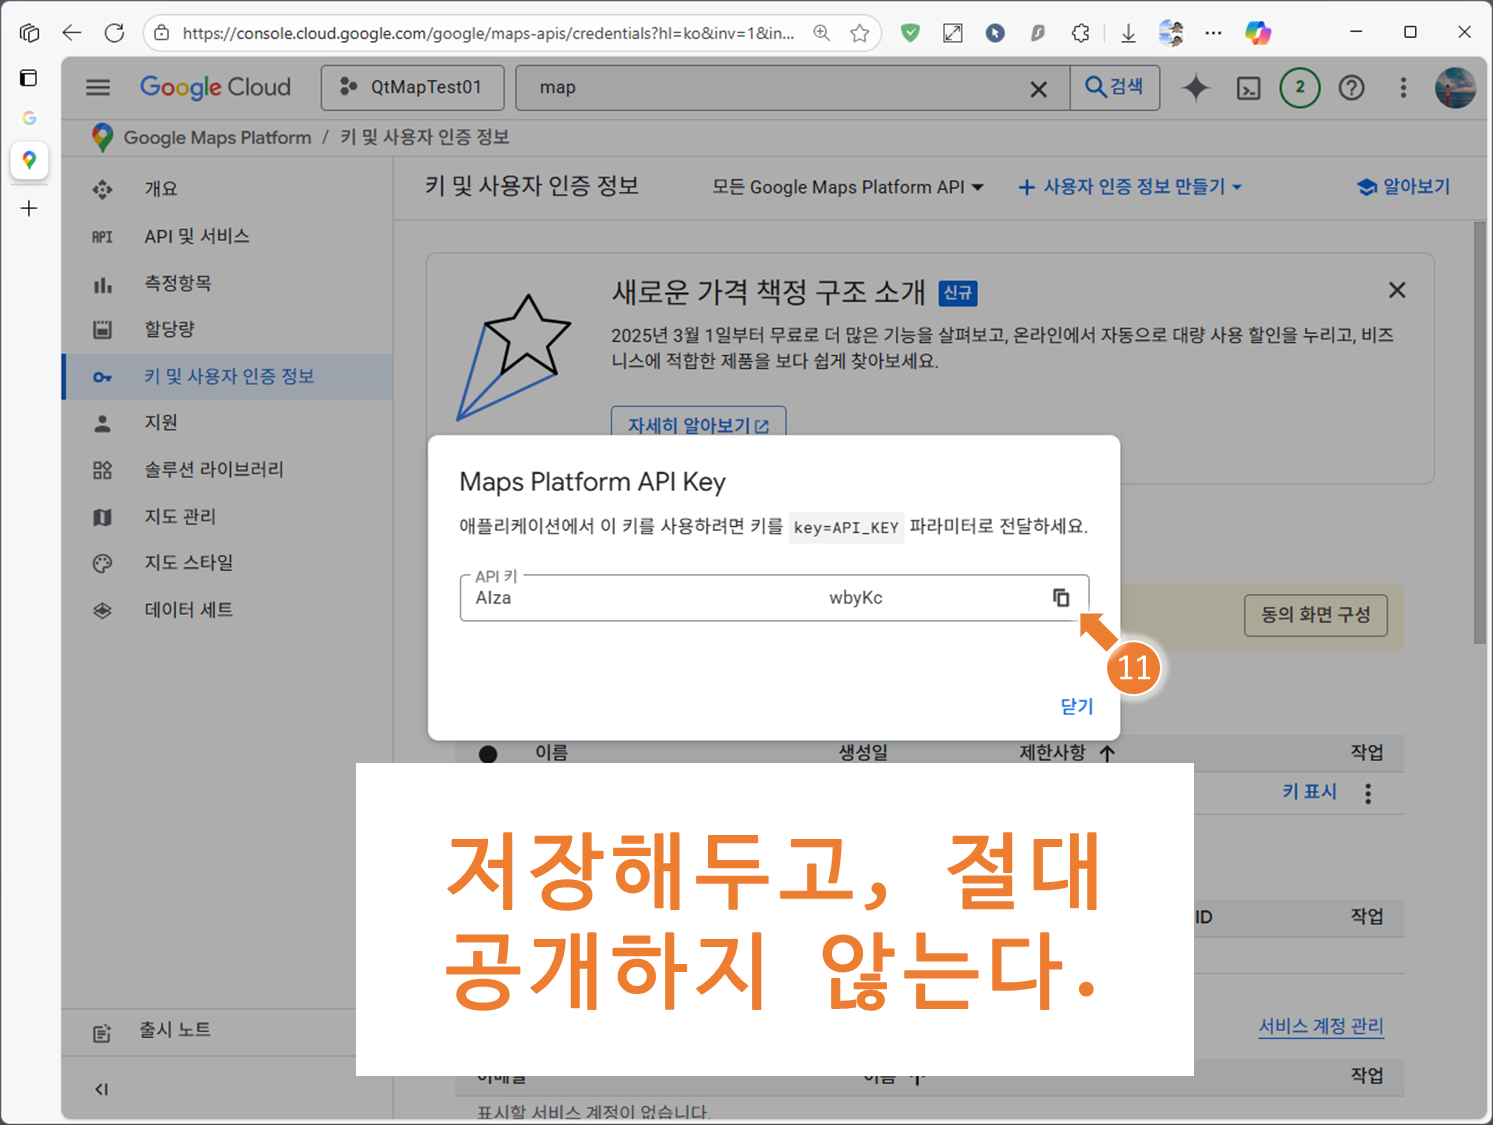Image resolution: width=1493 pixels, height=1125 pixels.
Task: Click Google Maps Platform breadcrumb link
Action: pyautogui.click(x=217, y=137)
